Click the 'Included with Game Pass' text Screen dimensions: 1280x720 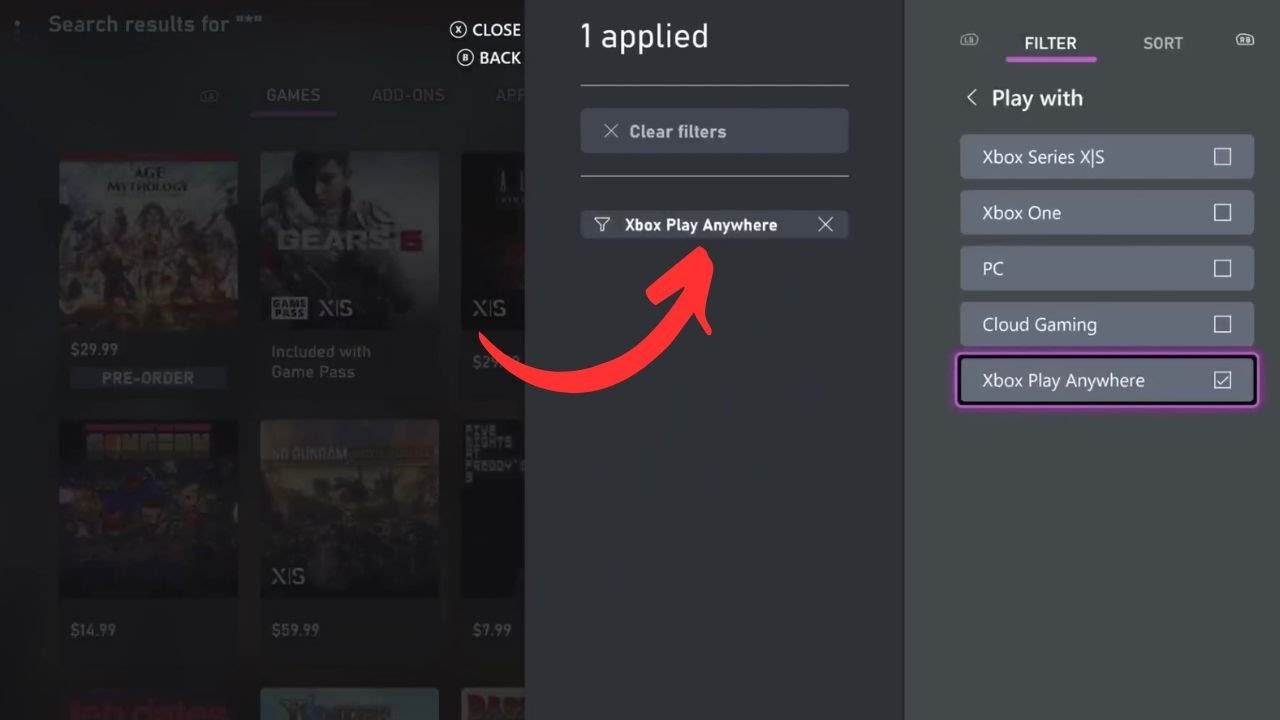tap(321, 361)
